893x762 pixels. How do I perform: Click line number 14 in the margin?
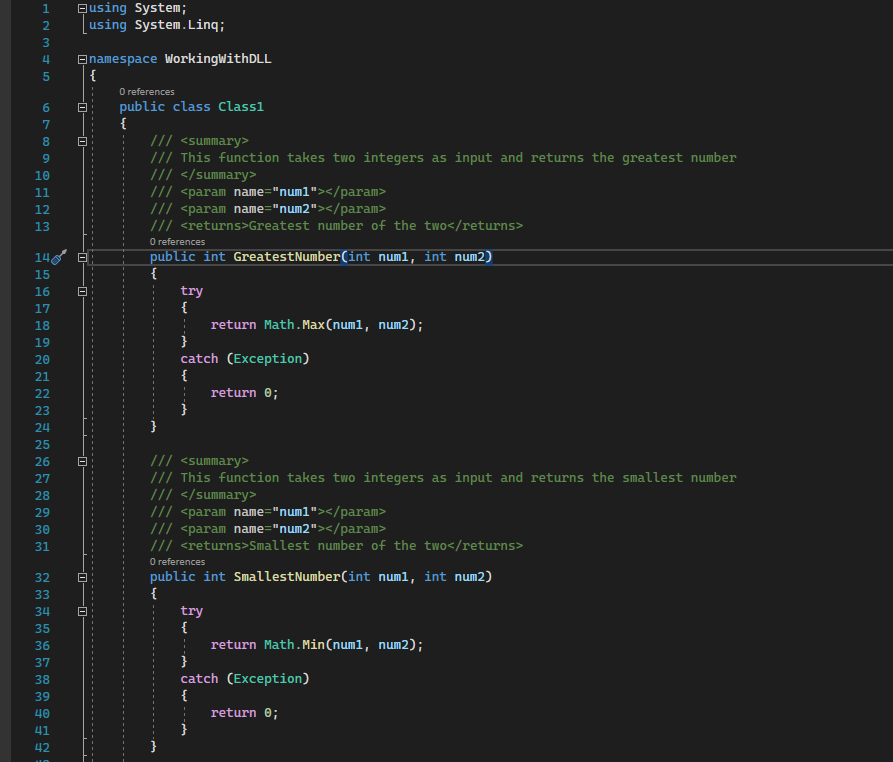pos(42,257)
